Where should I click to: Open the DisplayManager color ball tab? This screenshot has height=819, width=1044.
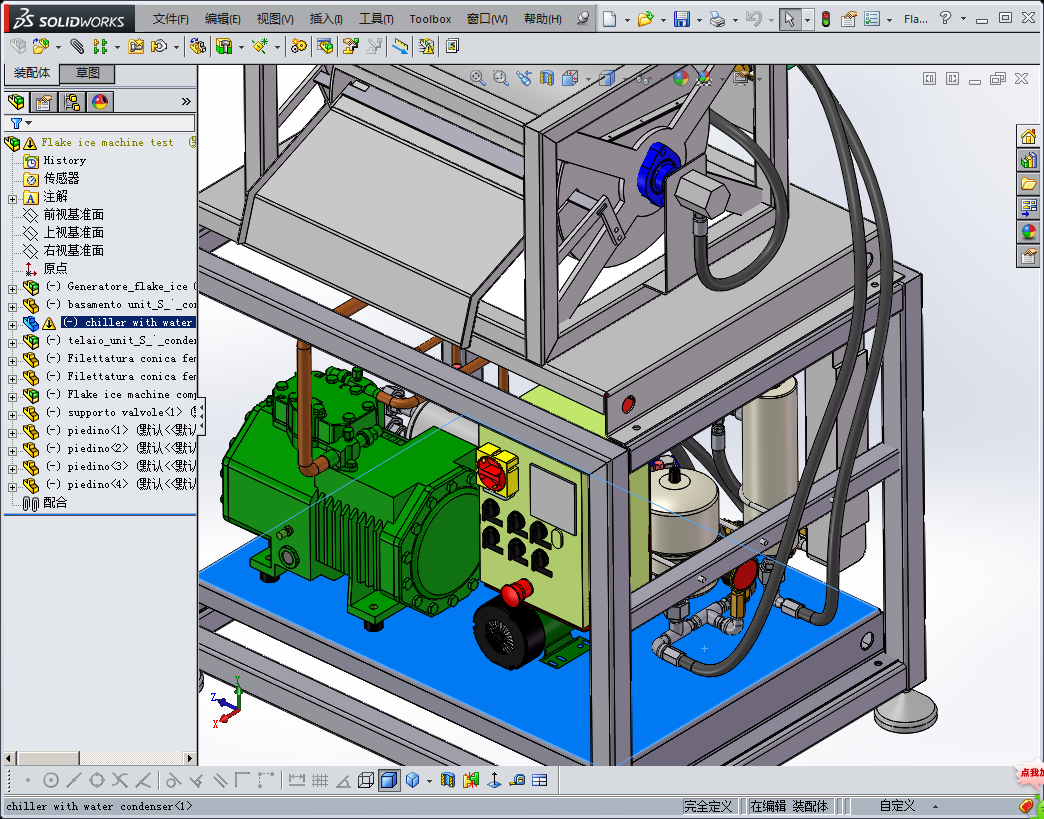pos(99,102)
